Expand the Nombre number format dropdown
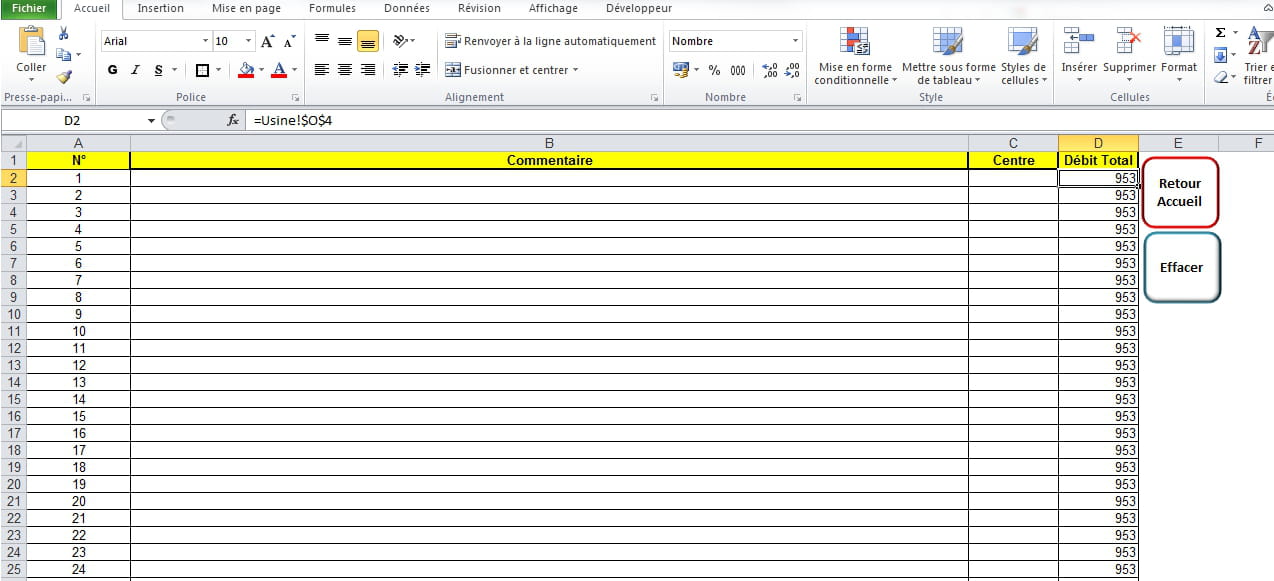The width and height of the screenshot is (1274, 581). coord(796,41)
